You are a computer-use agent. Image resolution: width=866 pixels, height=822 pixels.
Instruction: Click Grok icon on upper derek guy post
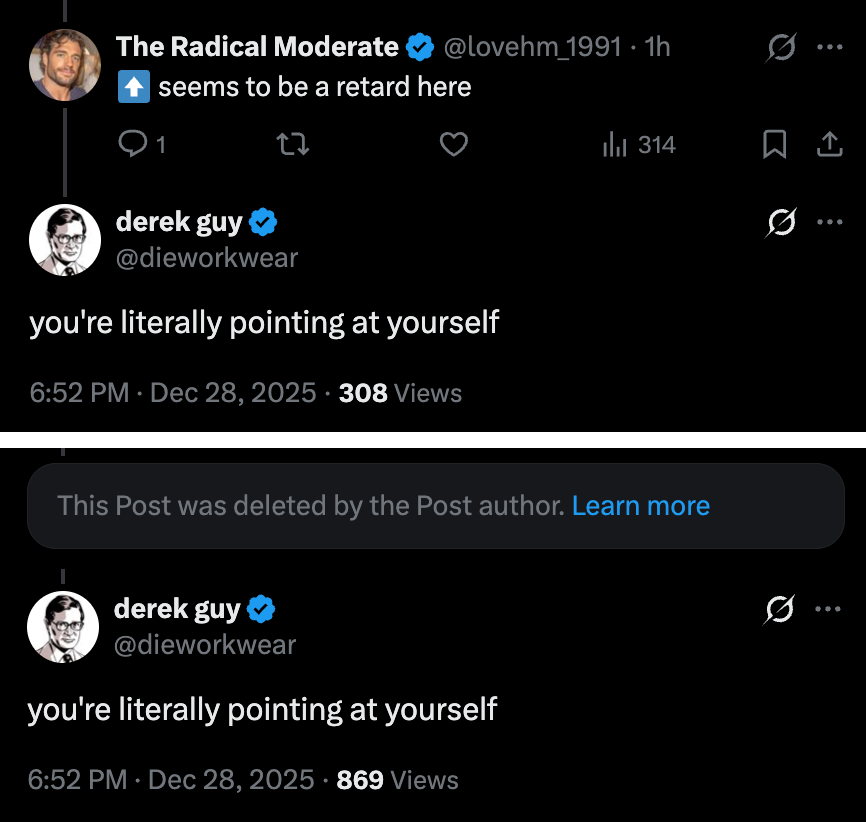[x=781, y=223]
